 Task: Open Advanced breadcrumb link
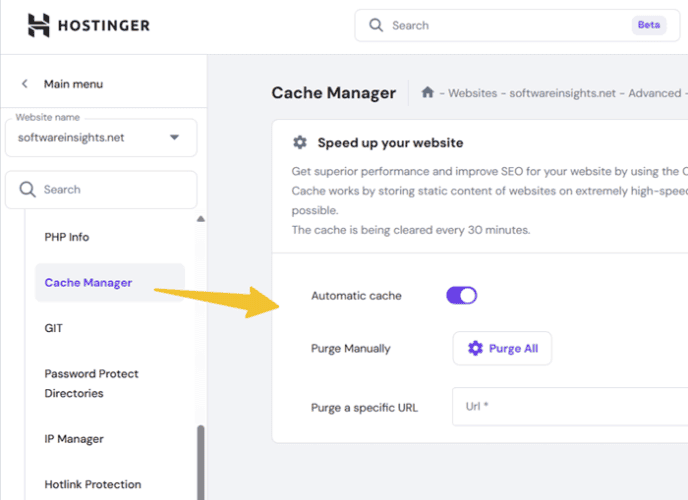[x=655, y=93]
